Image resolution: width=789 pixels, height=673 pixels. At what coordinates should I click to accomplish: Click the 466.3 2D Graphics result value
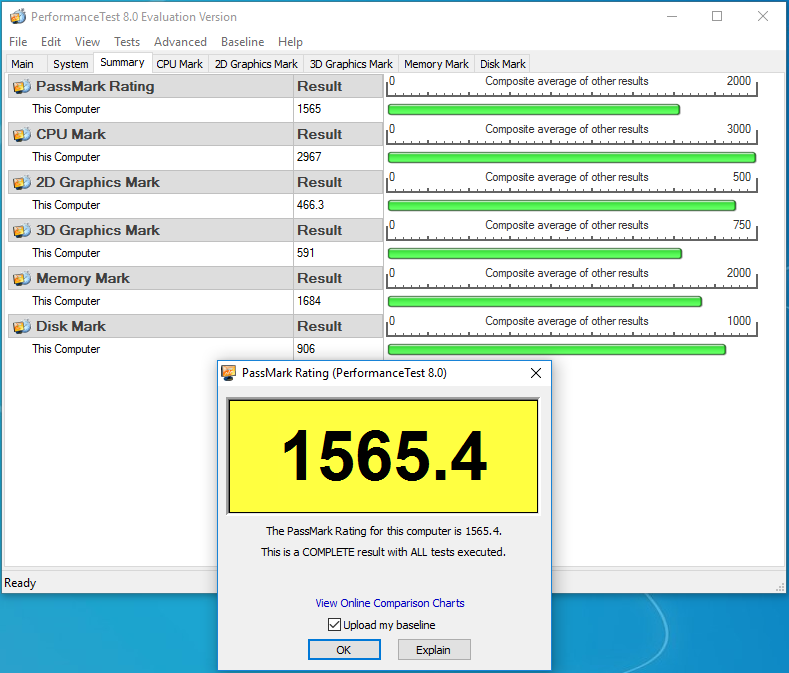click(x=310, y=205)
